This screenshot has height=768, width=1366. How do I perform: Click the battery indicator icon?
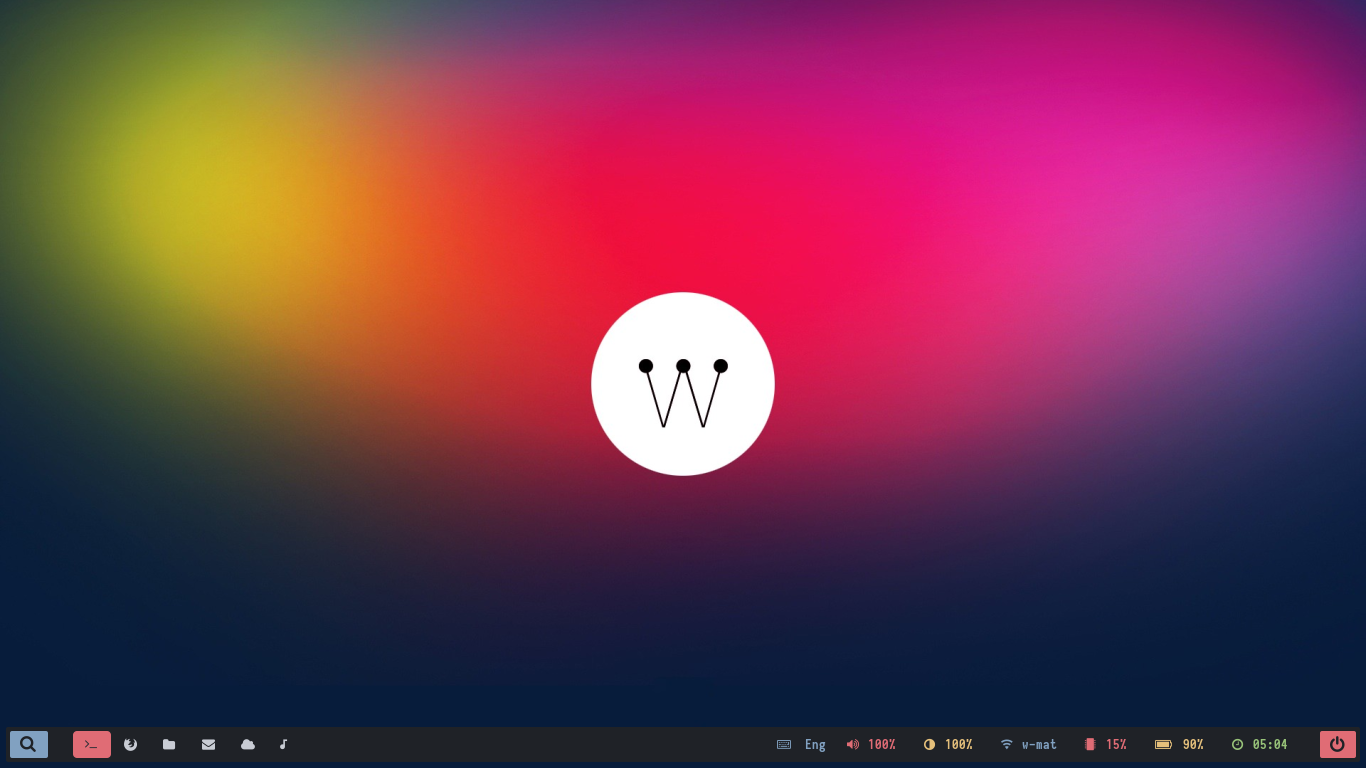(x=1163, y=744)
